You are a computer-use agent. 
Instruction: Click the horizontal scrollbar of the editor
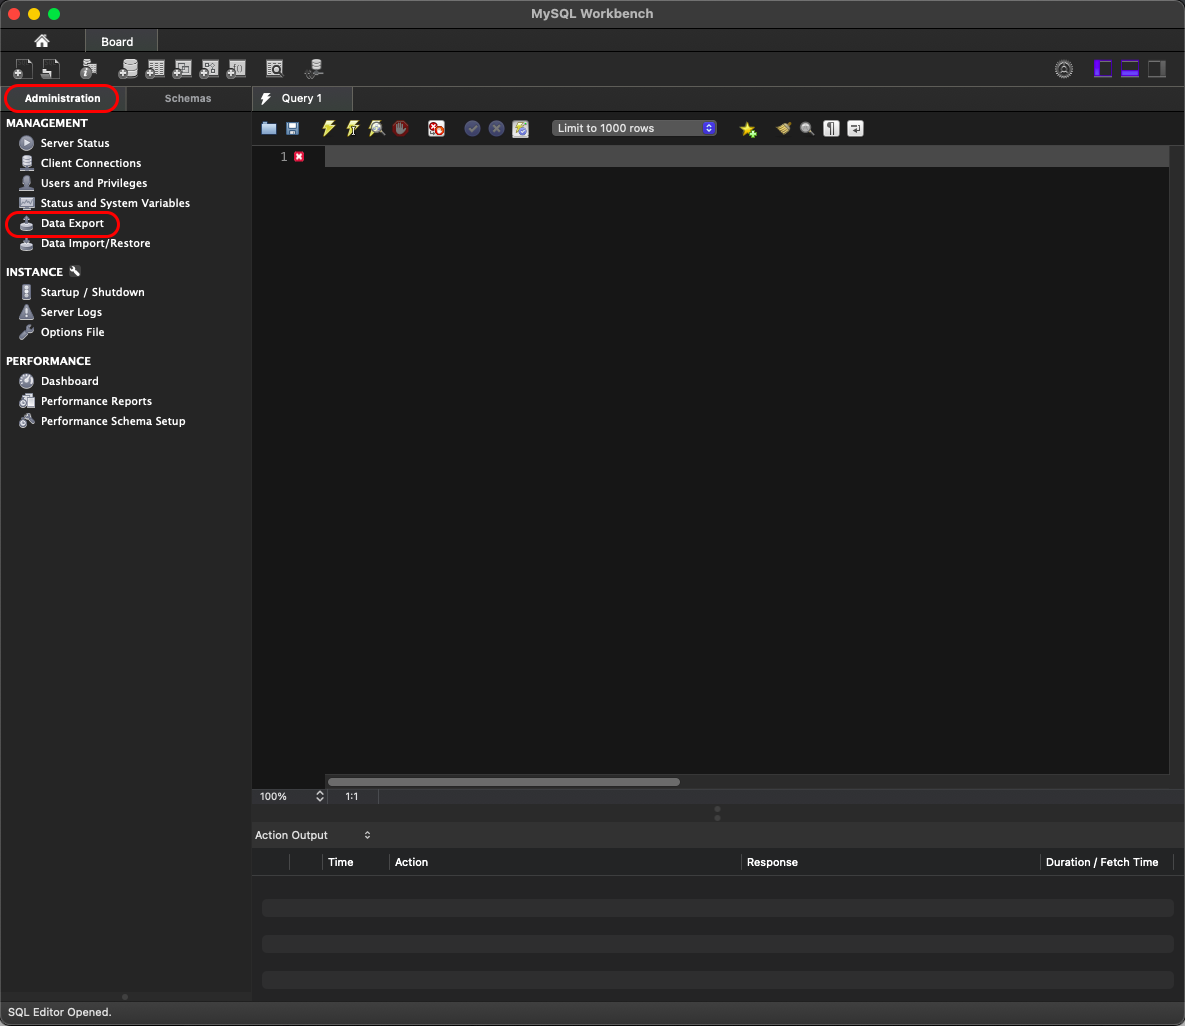coord(503,782)
